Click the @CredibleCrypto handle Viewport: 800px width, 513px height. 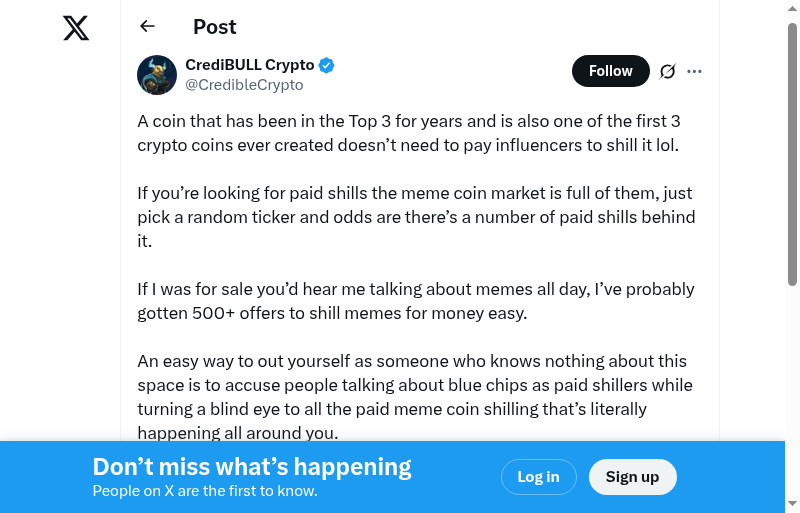244,85
